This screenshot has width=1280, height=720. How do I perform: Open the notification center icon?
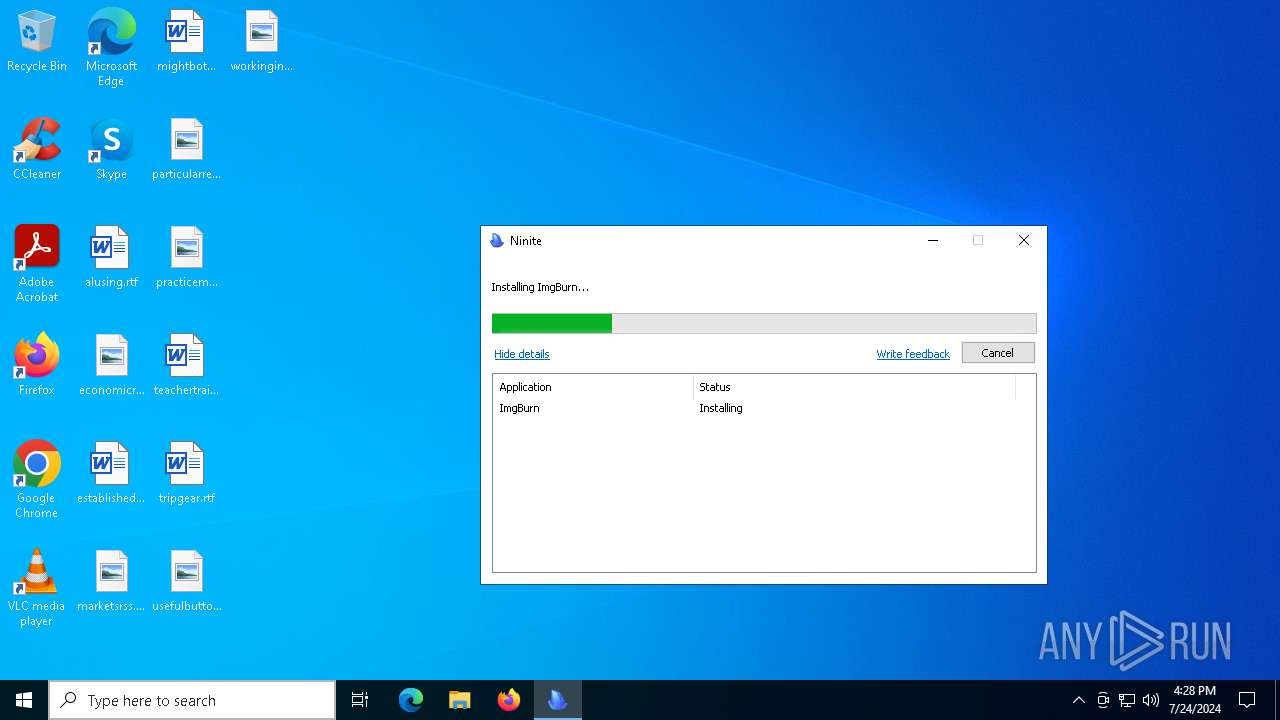click(x=1247, y=700)
